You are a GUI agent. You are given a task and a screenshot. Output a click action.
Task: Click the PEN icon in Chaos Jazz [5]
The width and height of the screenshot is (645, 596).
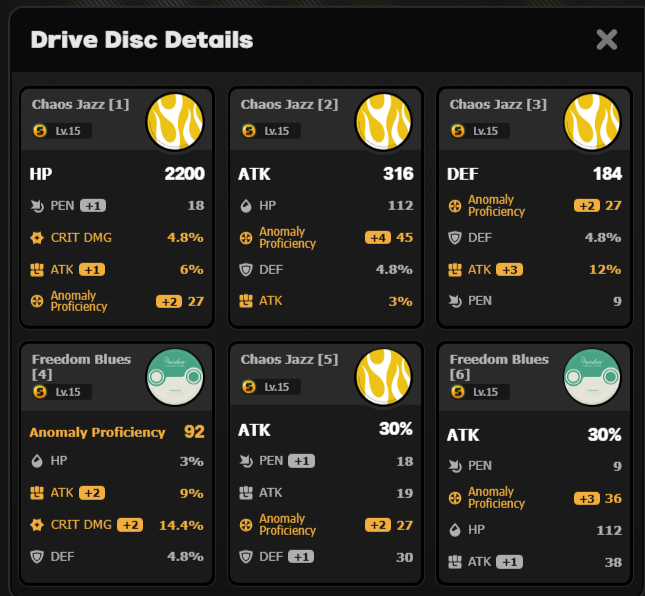pyautogui.click(x=246, y=461)
